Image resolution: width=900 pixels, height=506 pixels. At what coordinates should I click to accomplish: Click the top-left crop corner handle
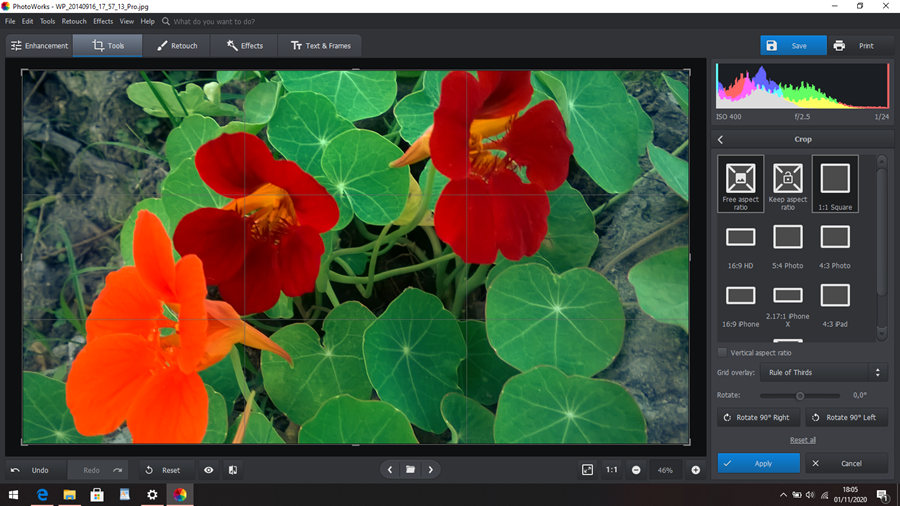(23, 71)
